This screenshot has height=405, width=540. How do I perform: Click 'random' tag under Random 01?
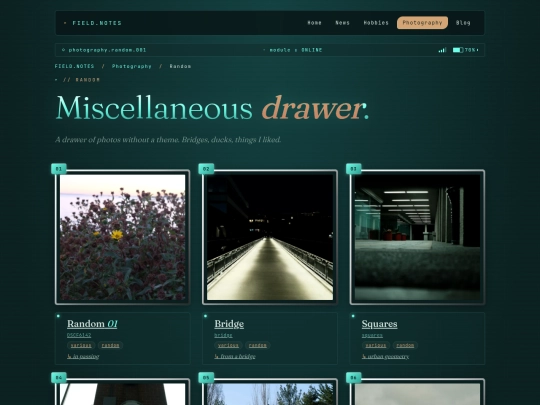click(110, 345)
